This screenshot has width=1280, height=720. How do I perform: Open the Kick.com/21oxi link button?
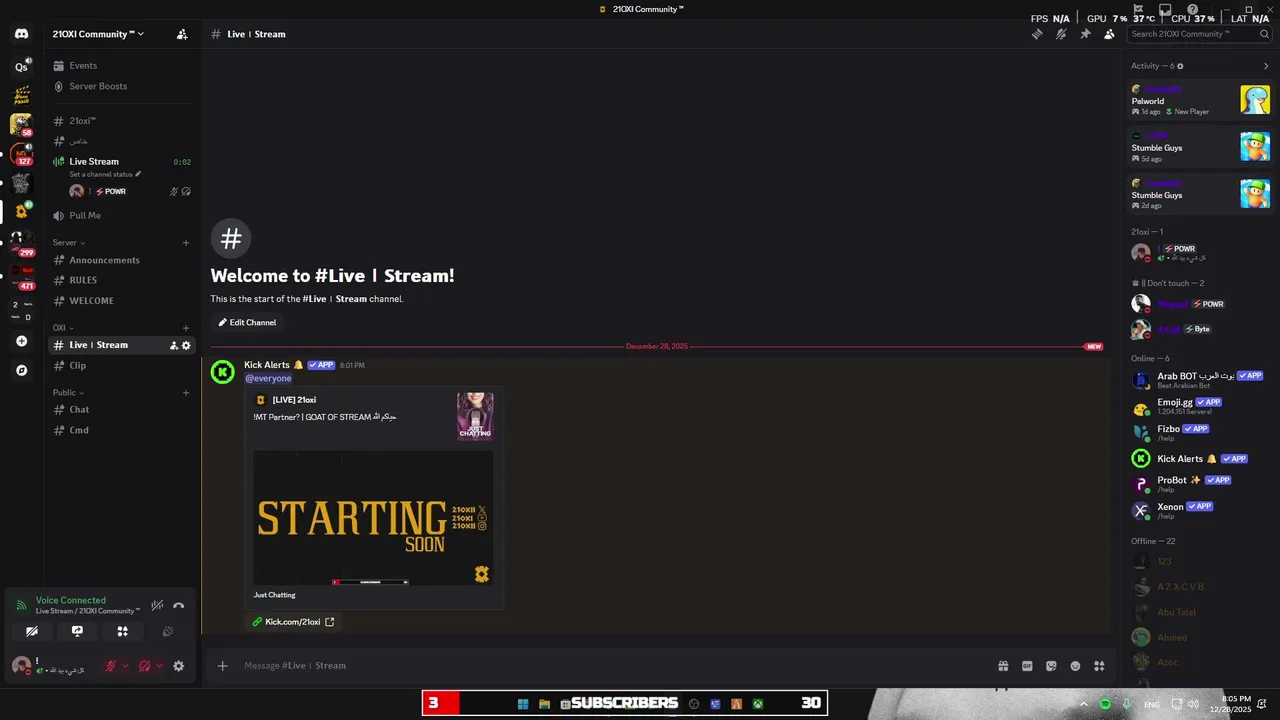pyautogui.click(x=293, y=622)
